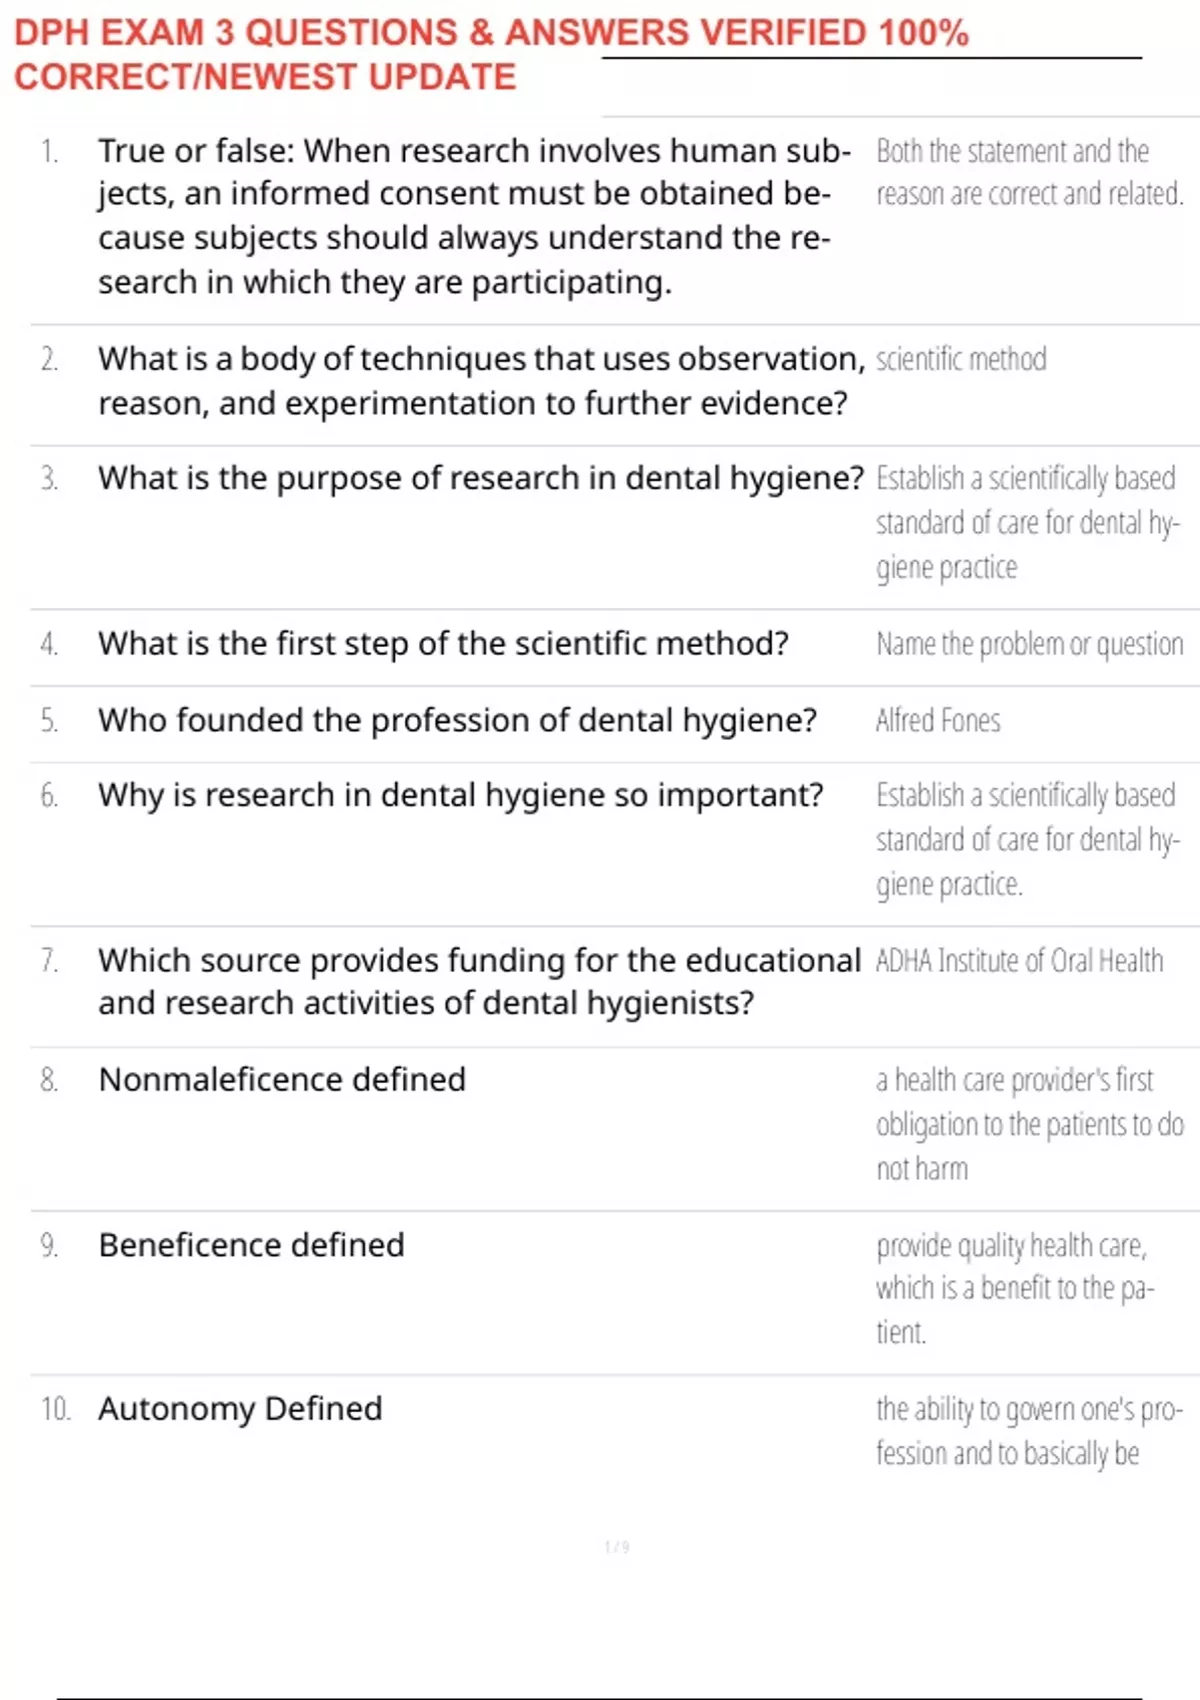Viewport: 1200px width, 1700px height.
Task: Click 'provide quality health care' definition
Action: 1015,1288
